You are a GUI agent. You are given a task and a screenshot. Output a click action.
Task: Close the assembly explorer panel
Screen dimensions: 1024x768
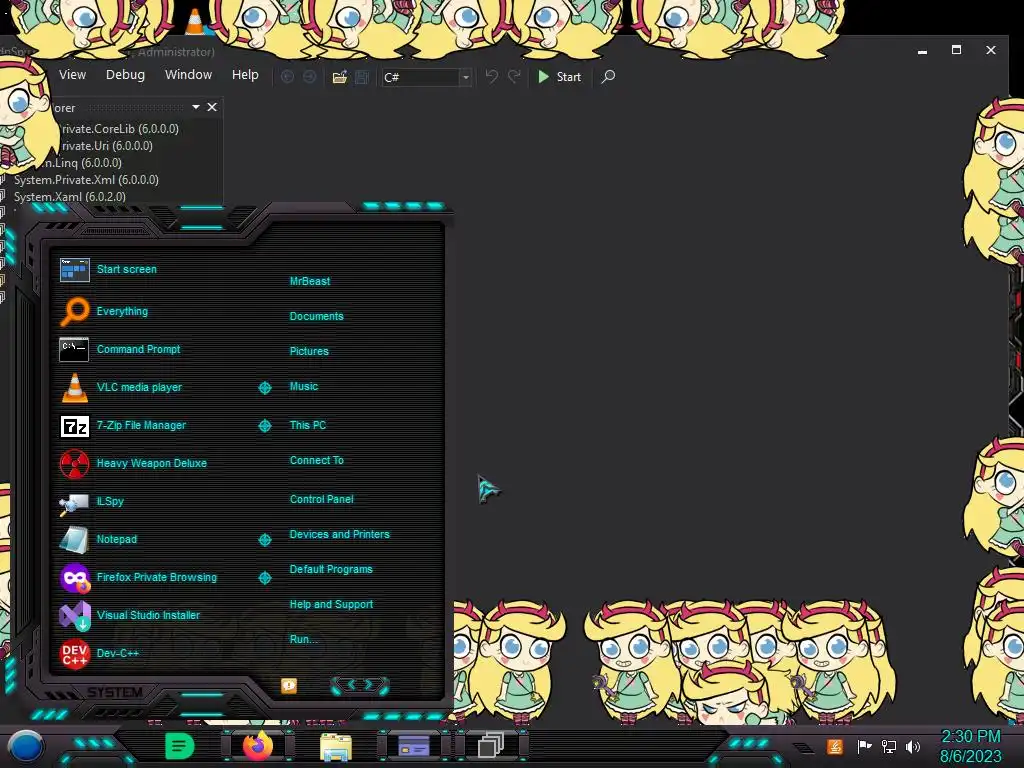tap(212, 107)
